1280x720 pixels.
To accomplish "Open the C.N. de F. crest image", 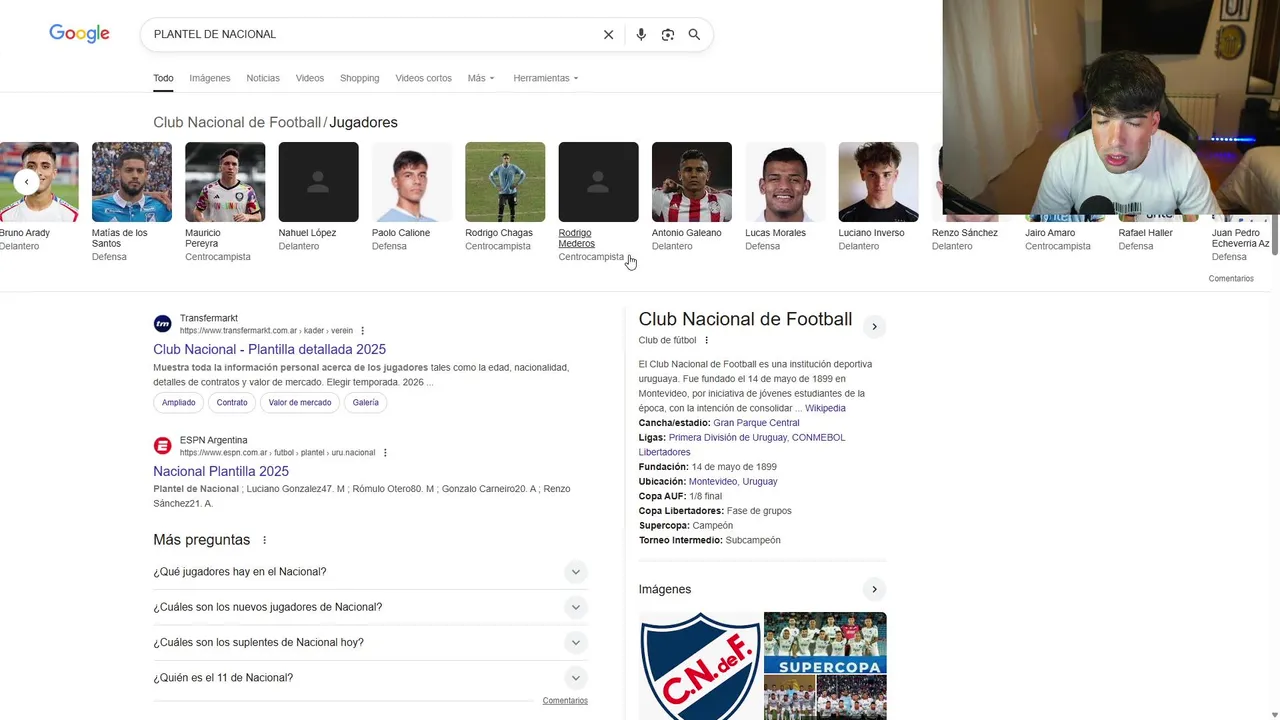I will point(700,666).
